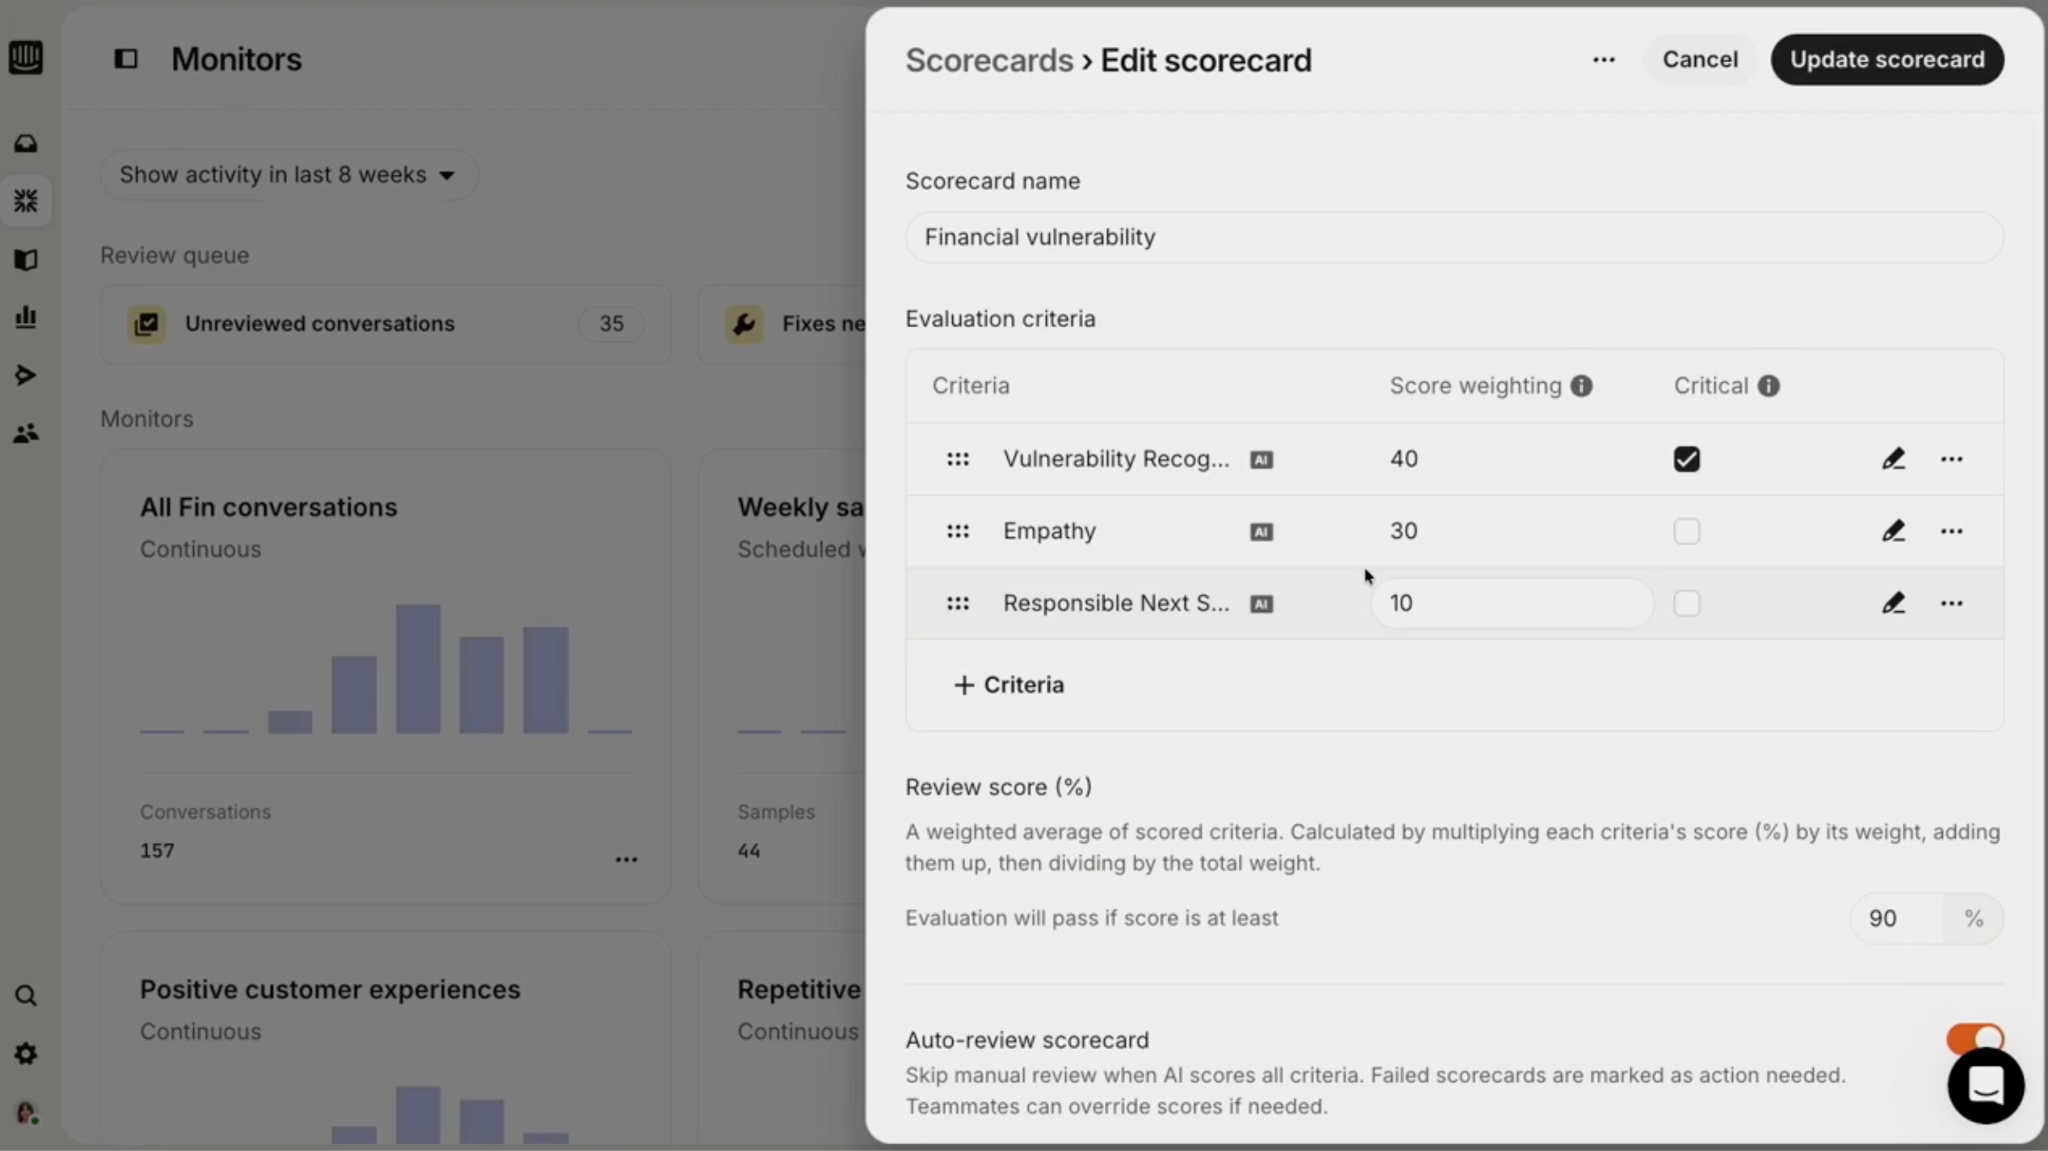This screenshot has width=2048, height=1151.
Task: Click the pencil edit icon for Empathy
Action: click(x=1893, y=531)
